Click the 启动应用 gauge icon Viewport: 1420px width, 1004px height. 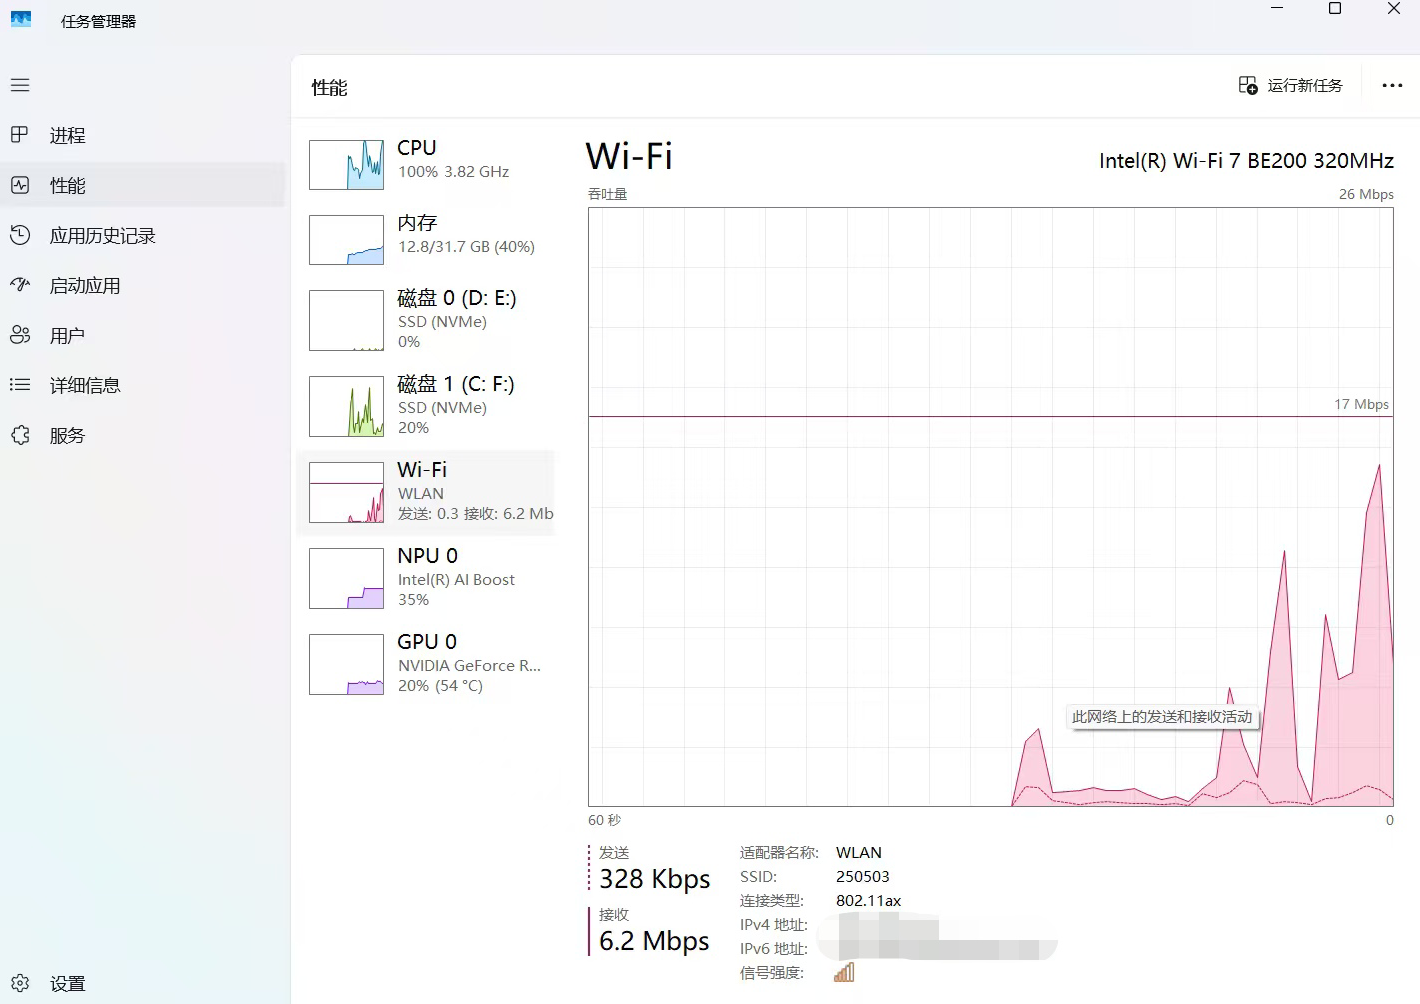pyautogui.click(x=20, y=285)
